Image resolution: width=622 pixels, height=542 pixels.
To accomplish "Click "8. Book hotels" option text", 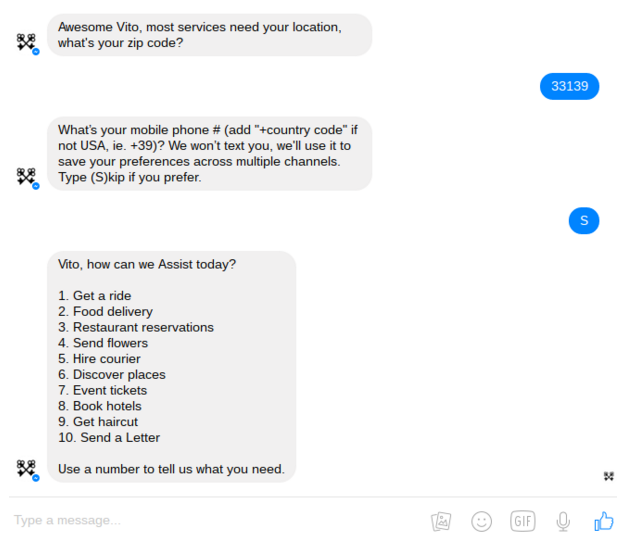I will (100, 406).
